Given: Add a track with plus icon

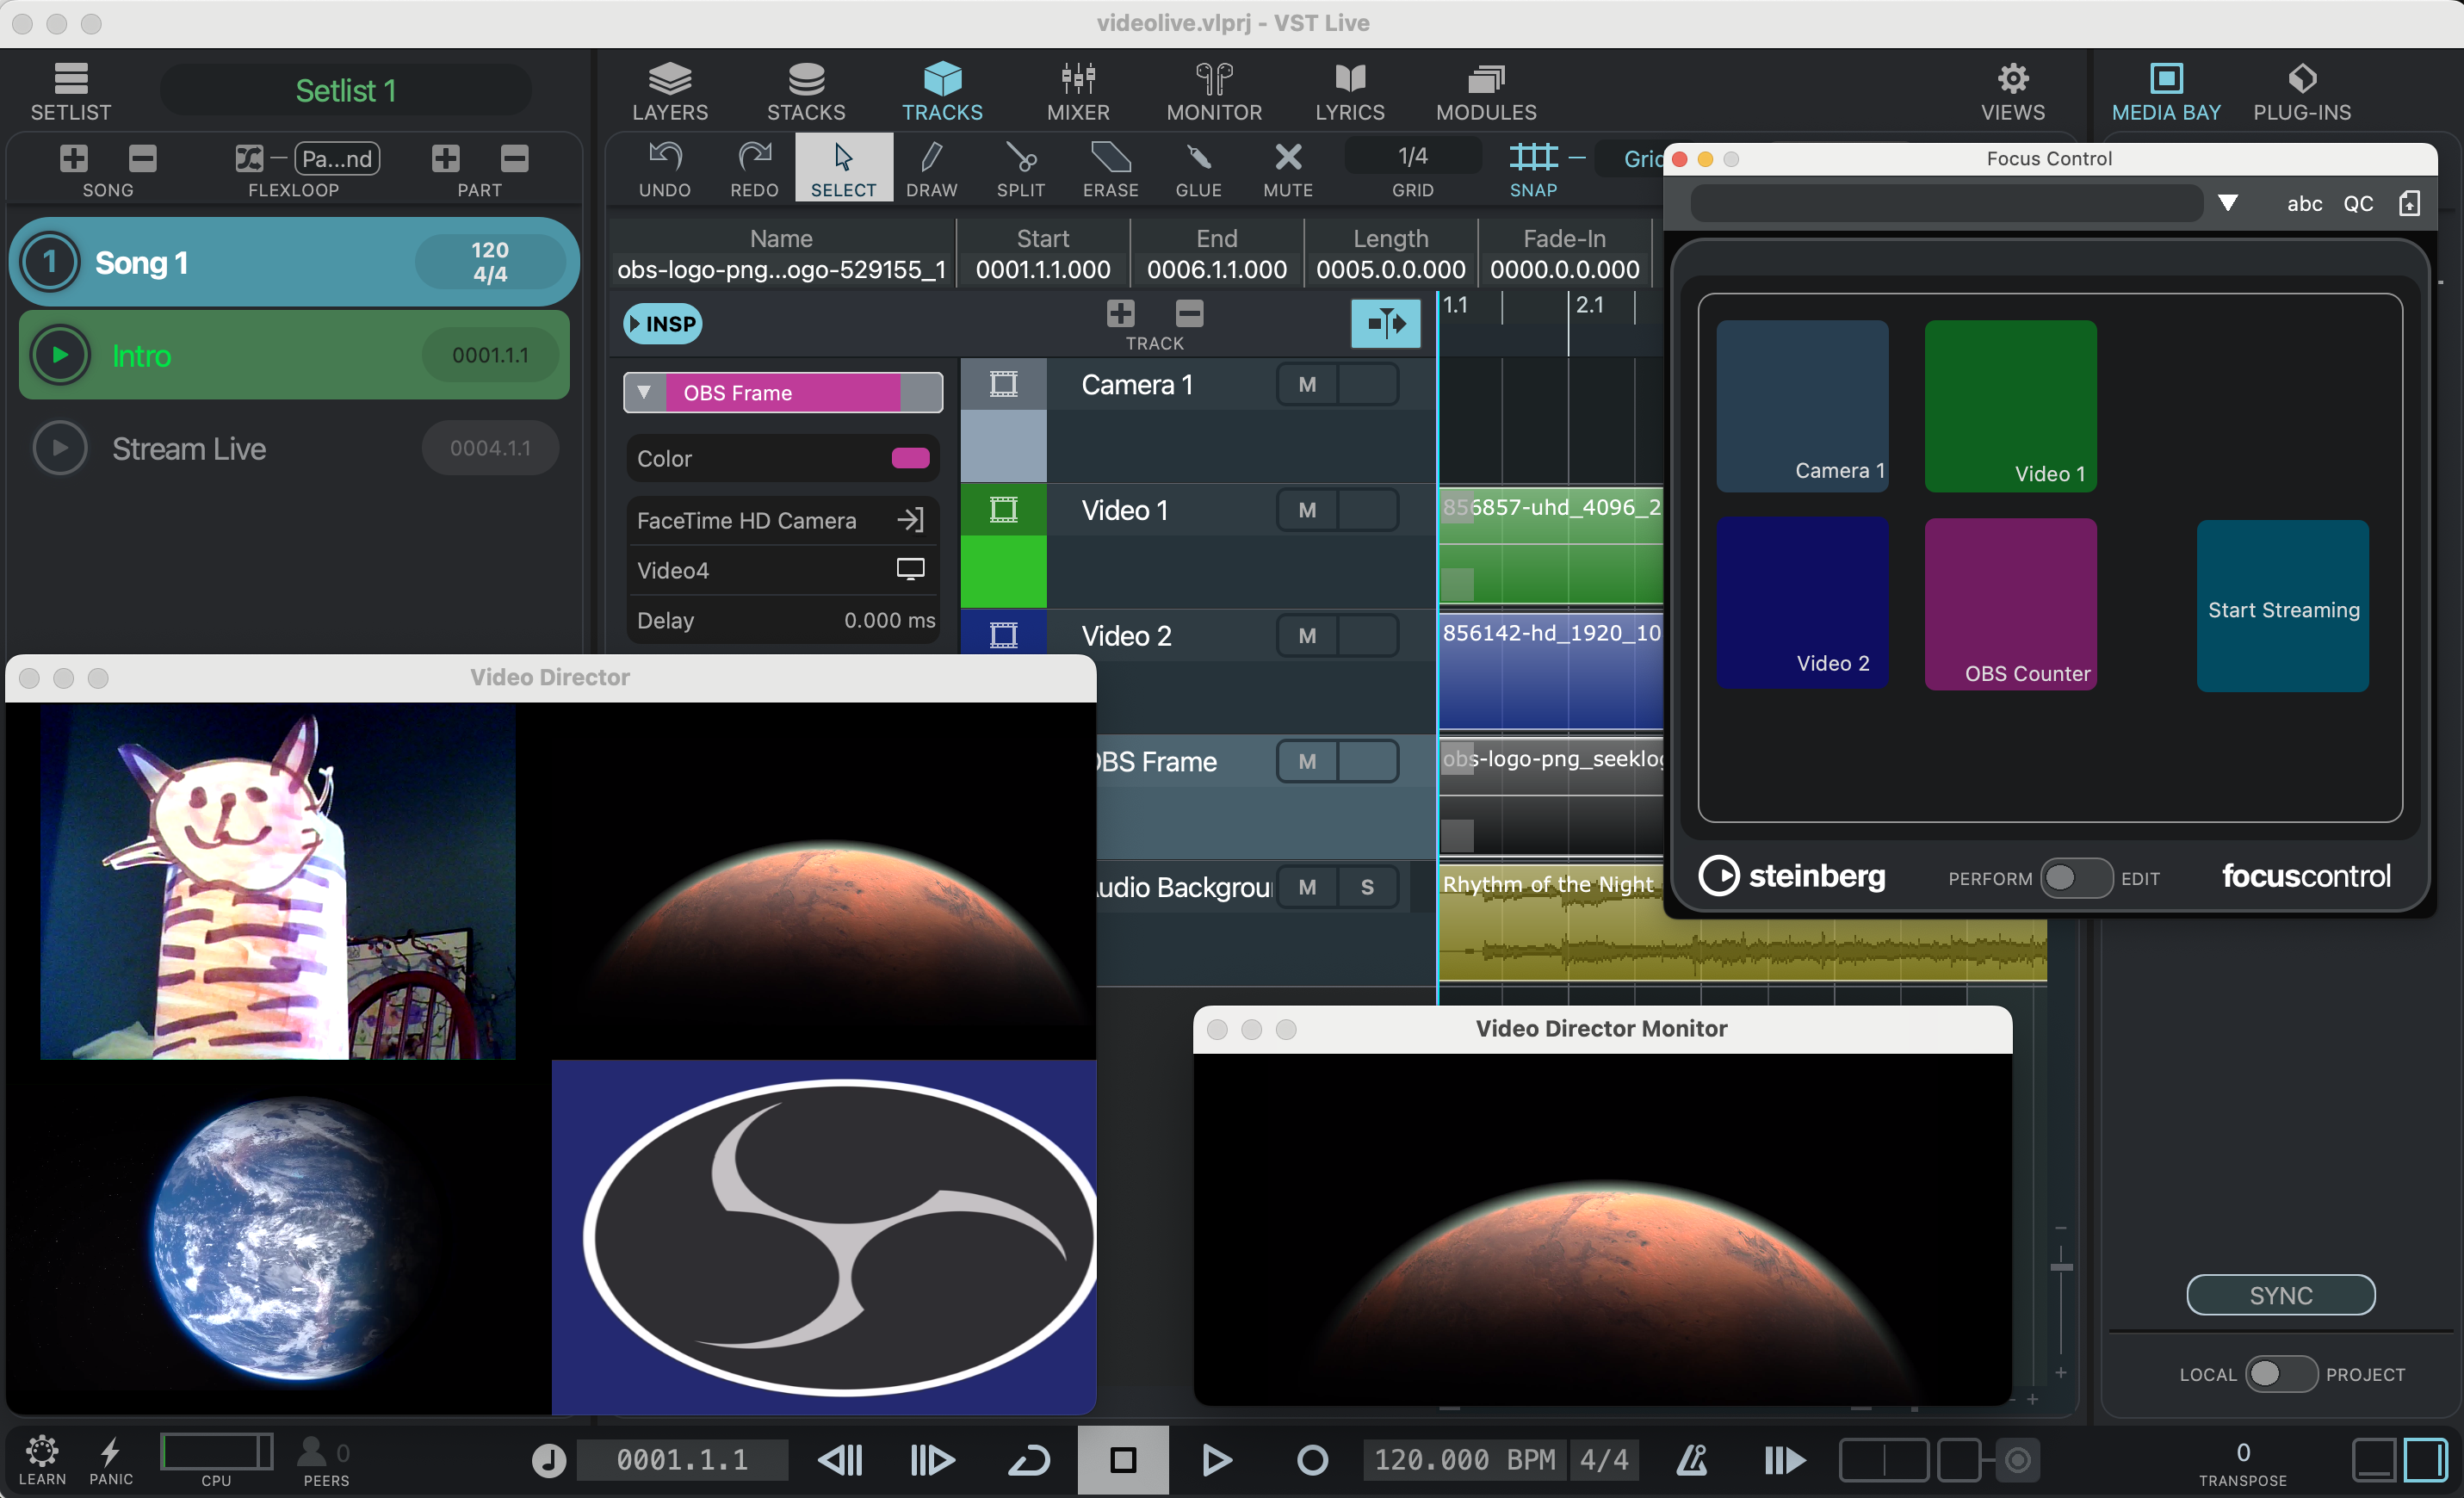Looking at the screenshot, I should point(1121,314).
